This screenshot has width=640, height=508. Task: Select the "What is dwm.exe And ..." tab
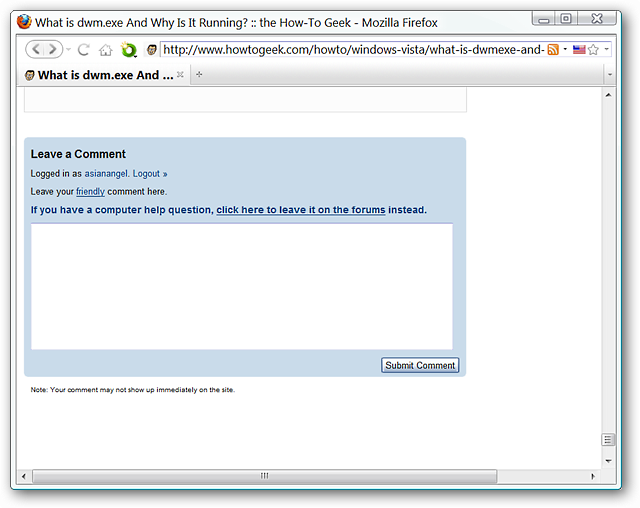(100, 75)
